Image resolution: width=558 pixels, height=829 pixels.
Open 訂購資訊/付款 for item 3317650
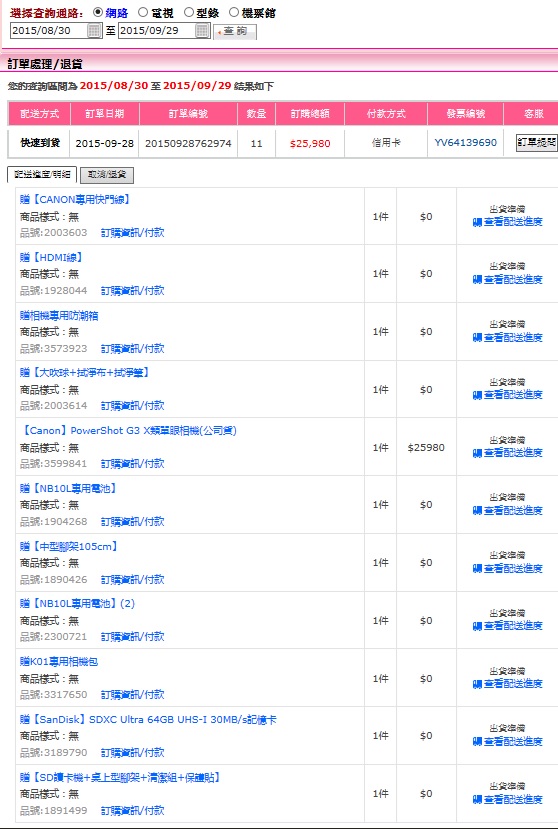132,694
